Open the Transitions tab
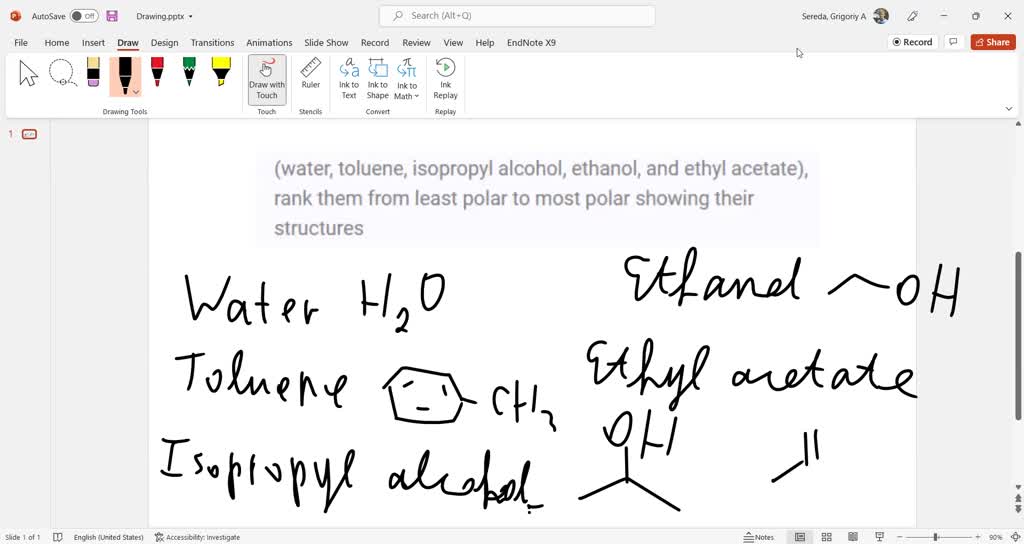The image size is (1024, 544). pos(212,42)
